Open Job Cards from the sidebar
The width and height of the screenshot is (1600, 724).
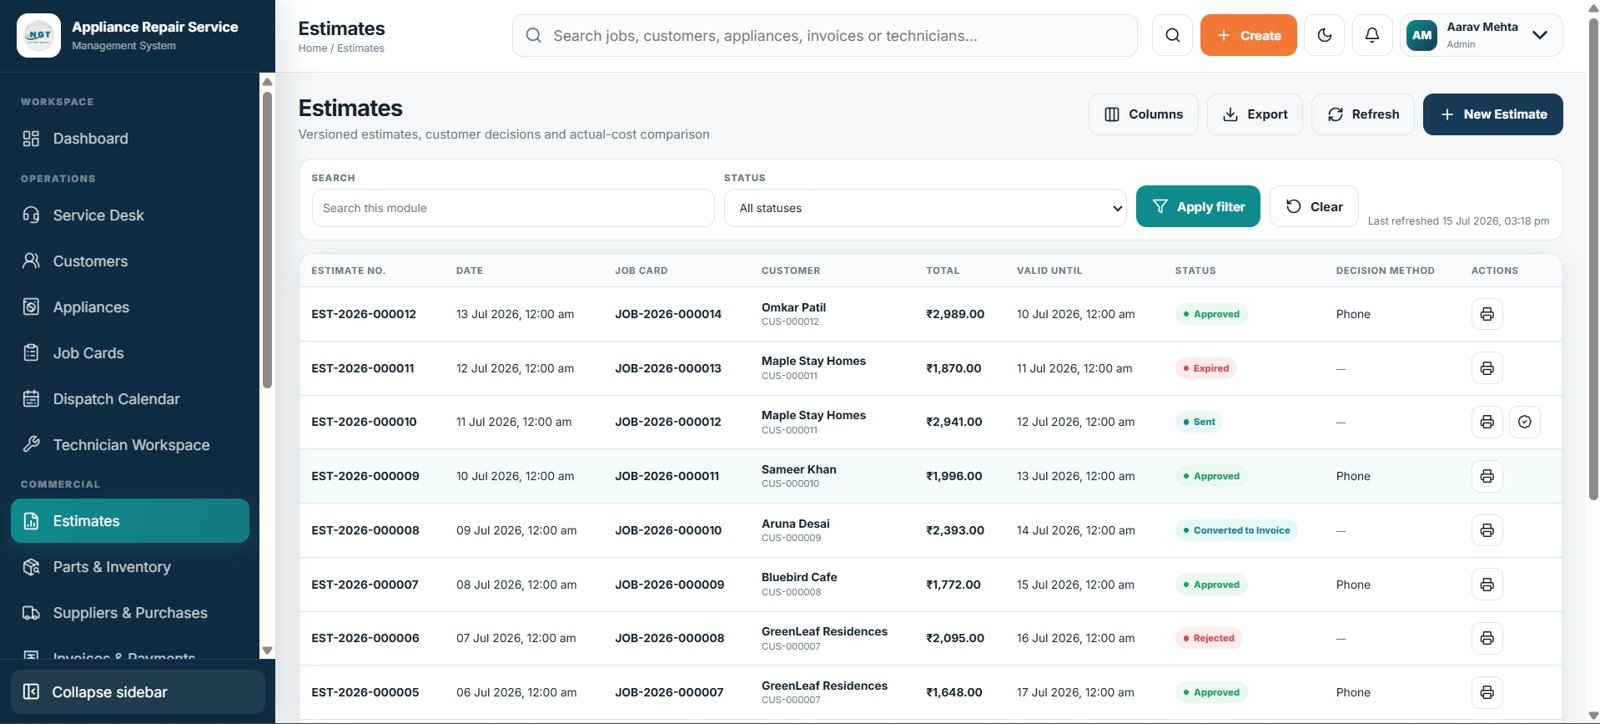tap(130, 353)
